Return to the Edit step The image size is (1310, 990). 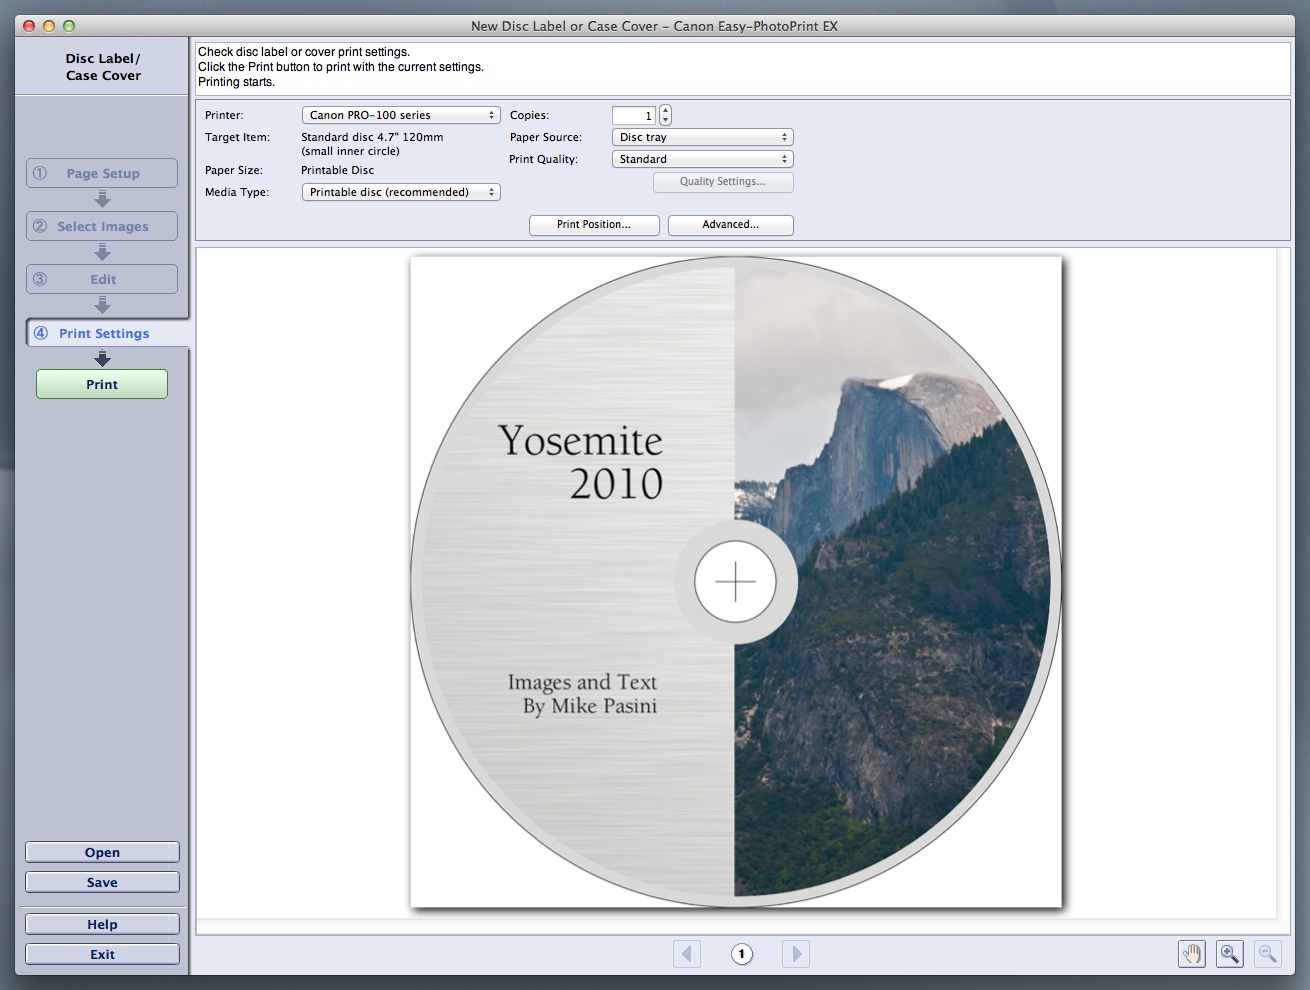(102, 279)
